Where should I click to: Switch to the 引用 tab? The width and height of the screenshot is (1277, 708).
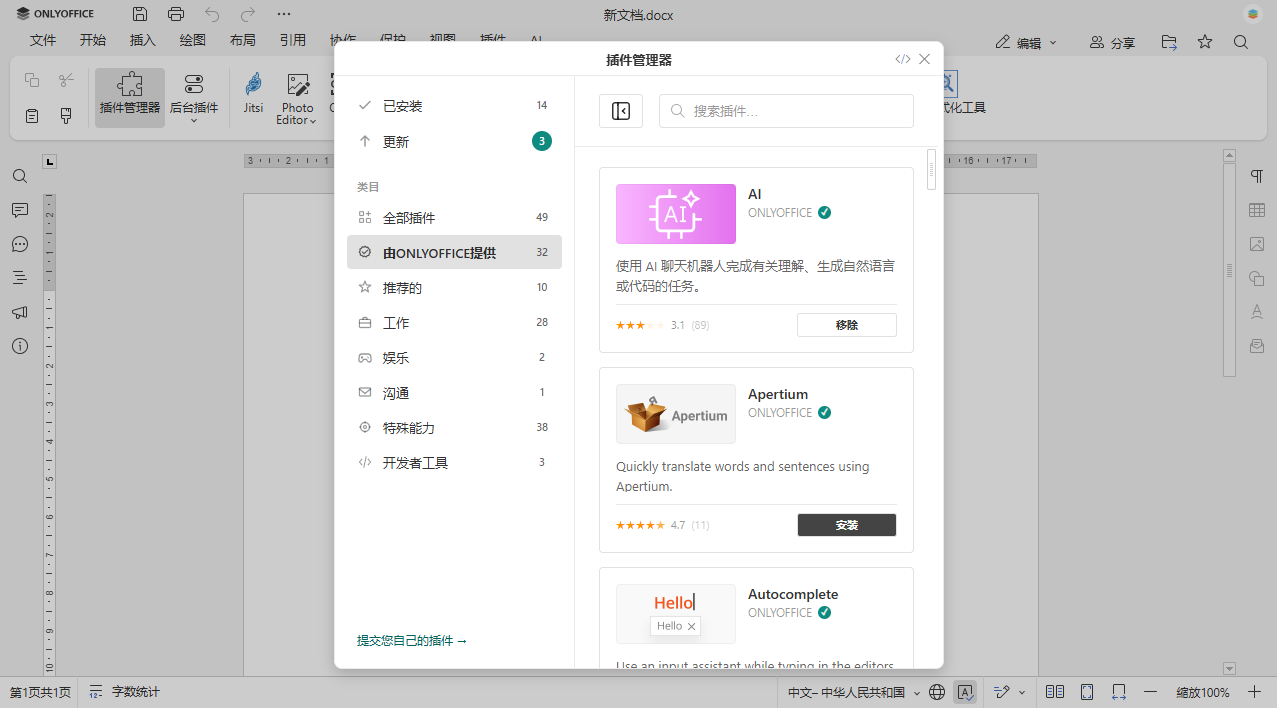pyautogui.click(x=293, y=40)
